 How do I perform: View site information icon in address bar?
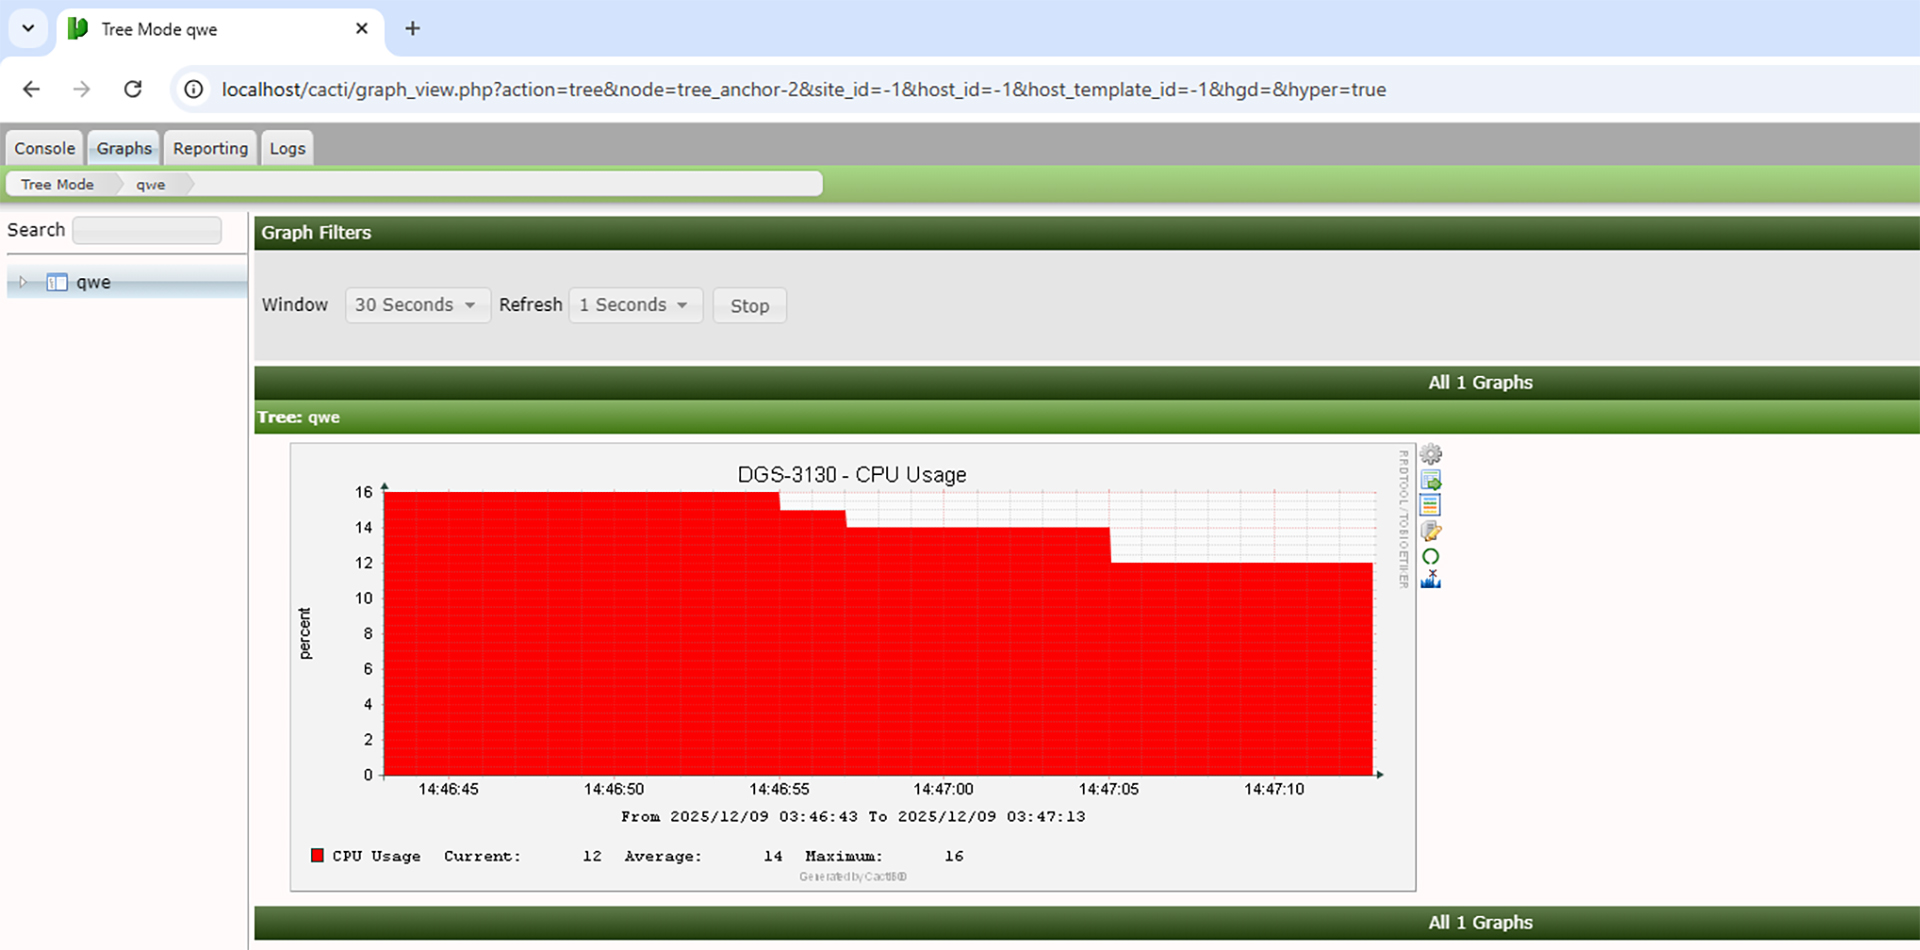click(x=194, y=89)
